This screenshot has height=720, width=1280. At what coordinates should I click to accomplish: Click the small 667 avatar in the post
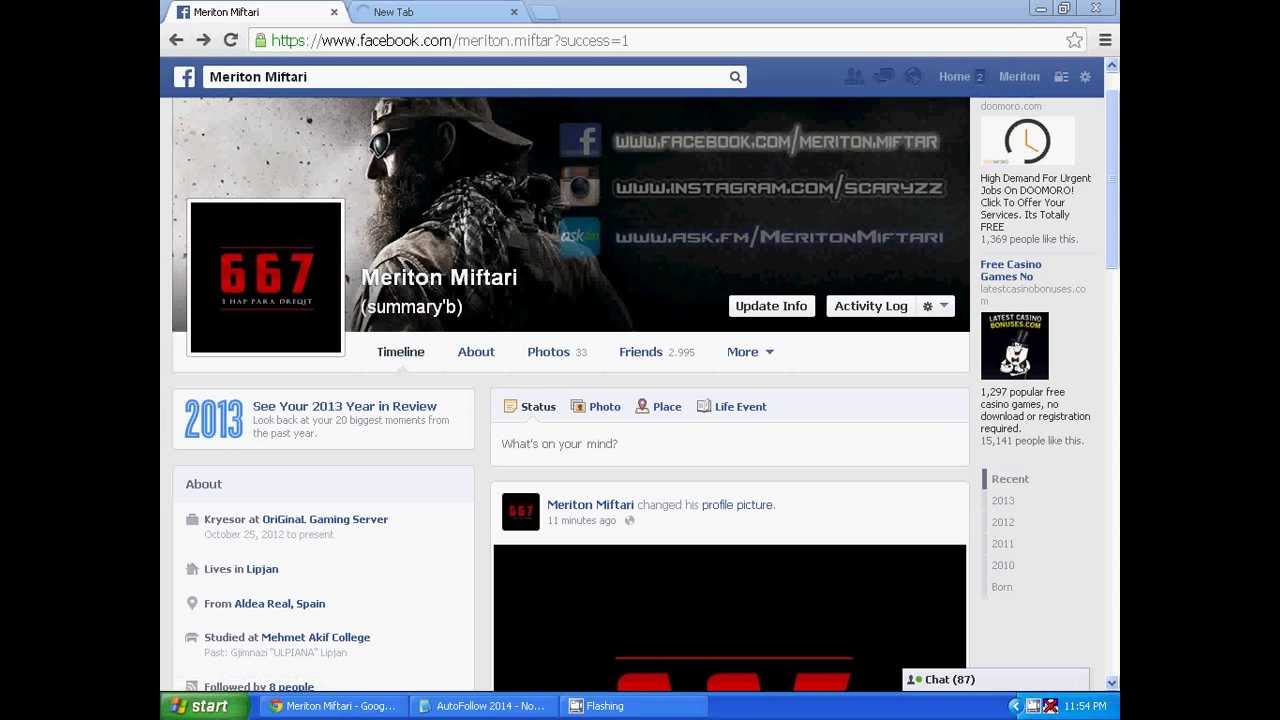click(520, 511)
